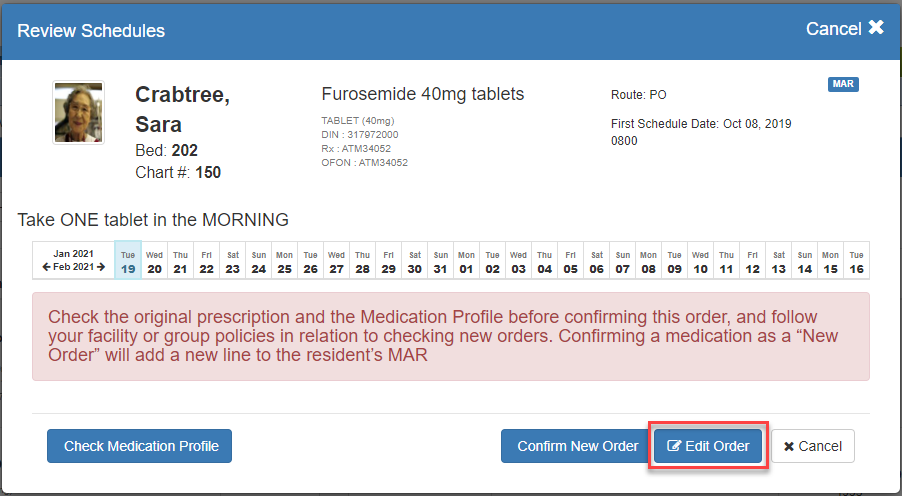Click the previous month left arrow

pos(46,268)
